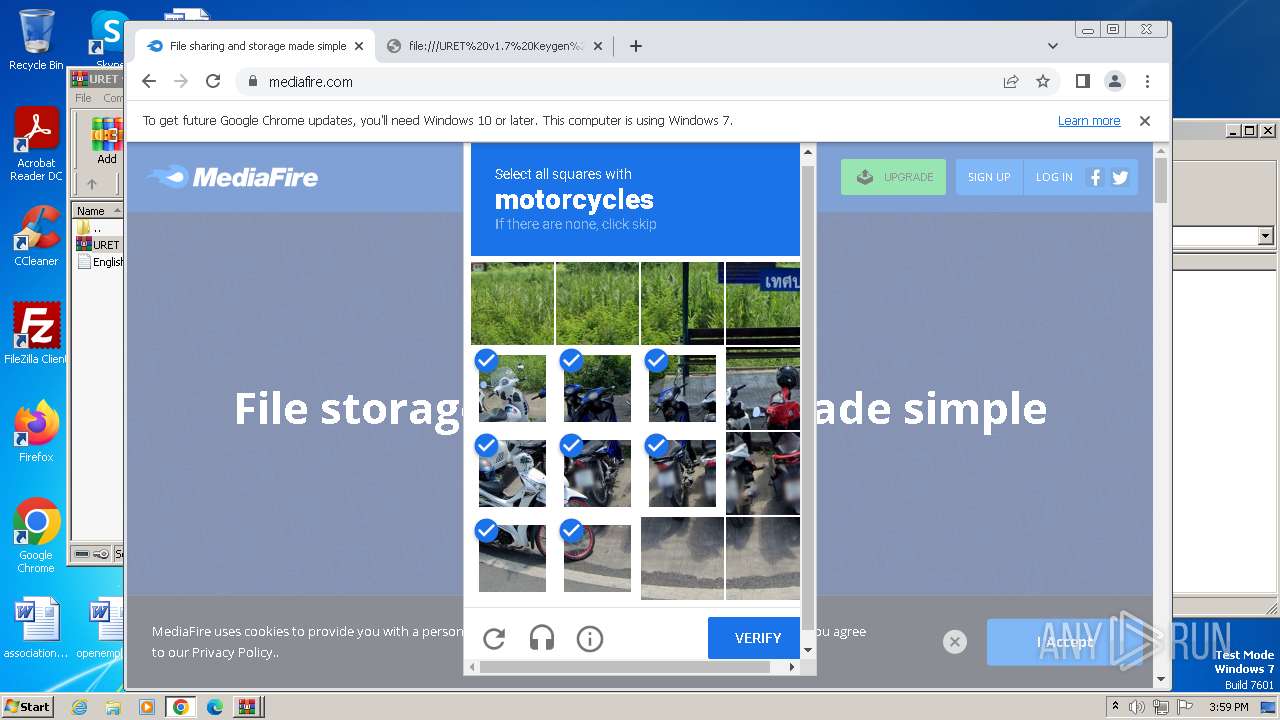Open Internet Explorer from the taskbar
This screenshot has height=720, width=1280.
[x=79, y=707]
